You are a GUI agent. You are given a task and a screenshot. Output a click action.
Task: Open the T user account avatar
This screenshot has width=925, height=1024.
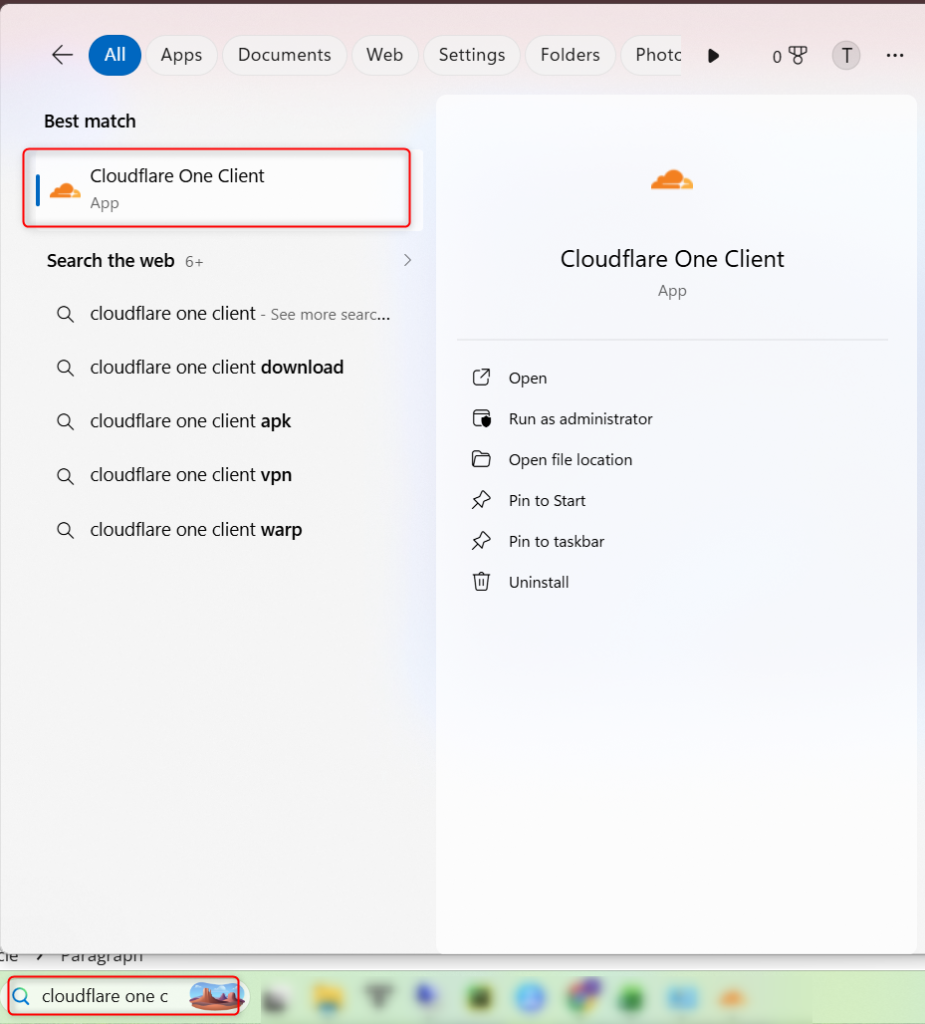(846, 56)
